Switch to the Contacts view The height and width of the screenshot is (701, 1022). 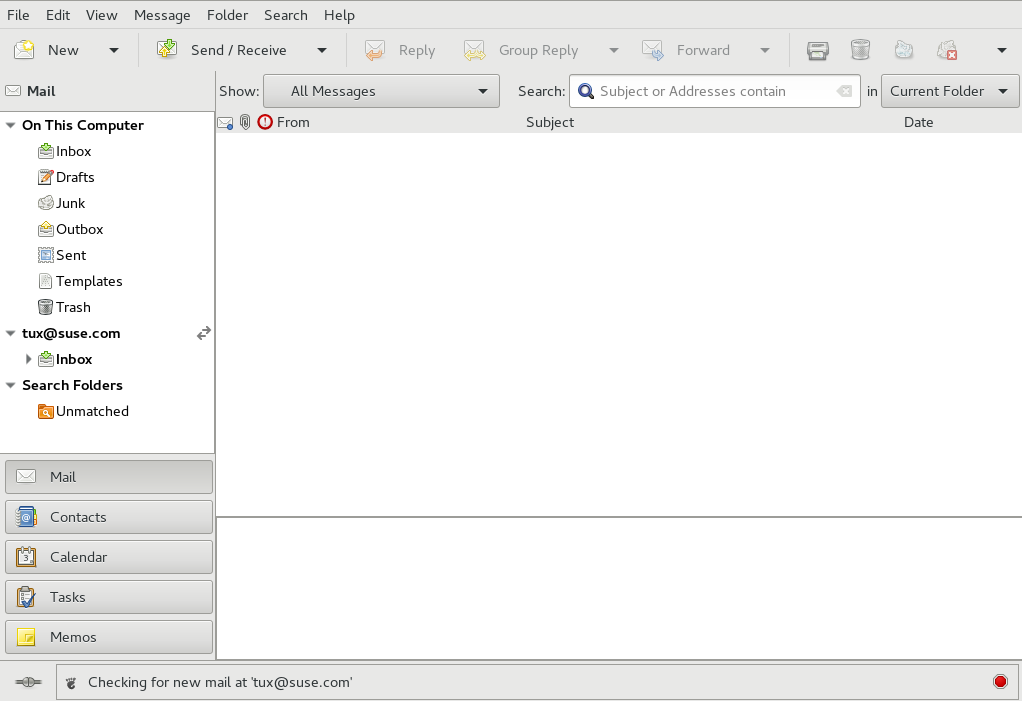tap(109, 517)
